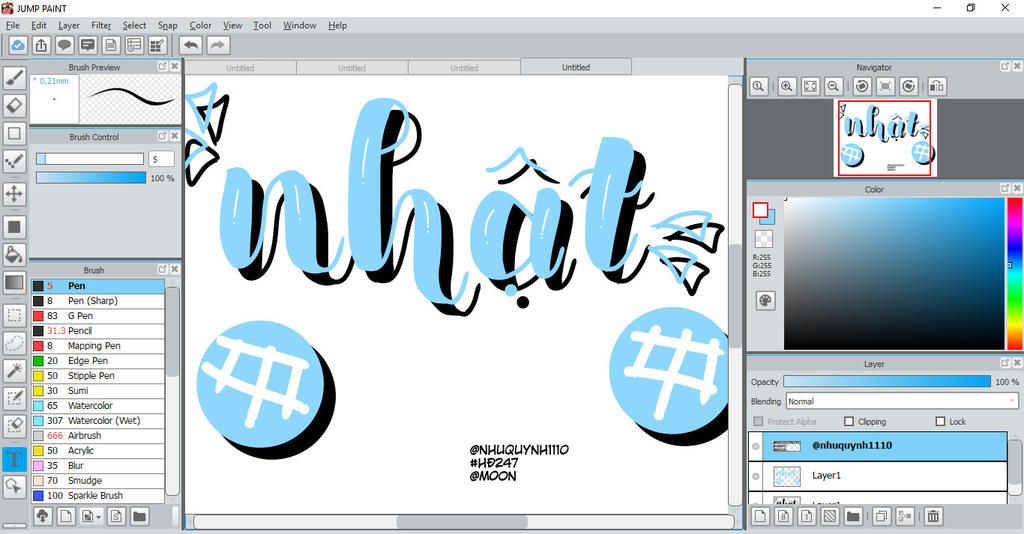
Task: Close the Color panel
Action: (1017, 188)
